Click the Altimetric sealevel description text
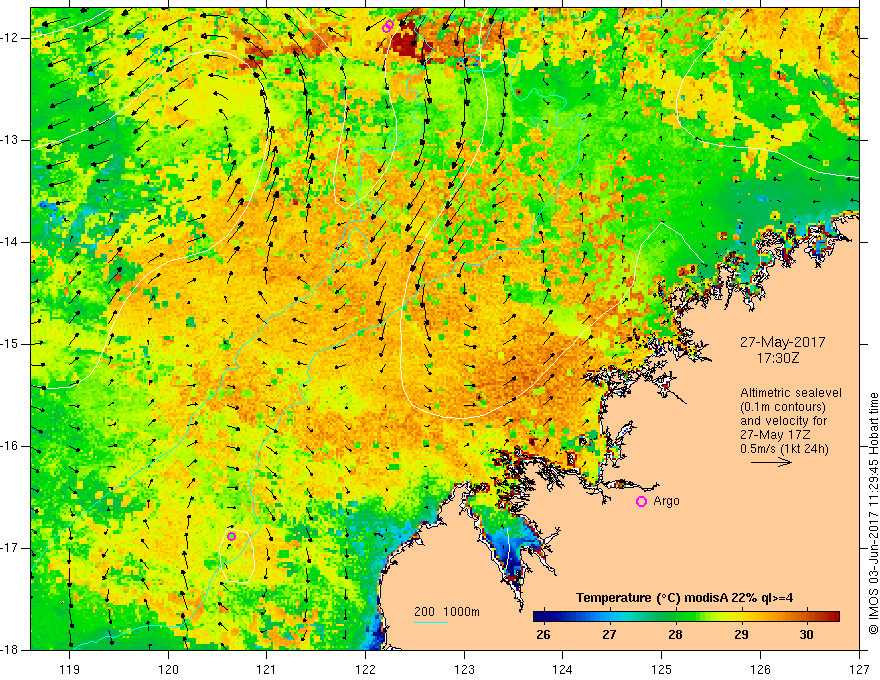The width and height of the screenshot is (880, 680). click(x=790, y=420)
